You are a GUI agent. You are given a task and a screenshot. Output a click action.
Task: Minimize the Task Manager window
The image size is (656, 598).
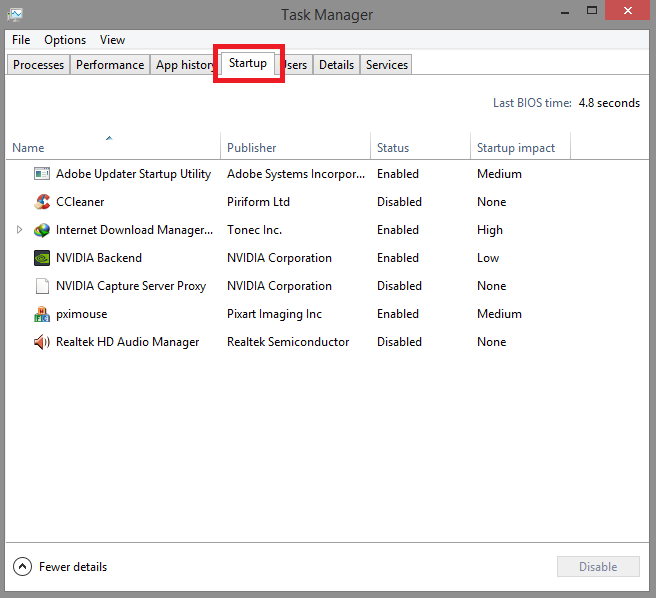click(x=565, y=13)
